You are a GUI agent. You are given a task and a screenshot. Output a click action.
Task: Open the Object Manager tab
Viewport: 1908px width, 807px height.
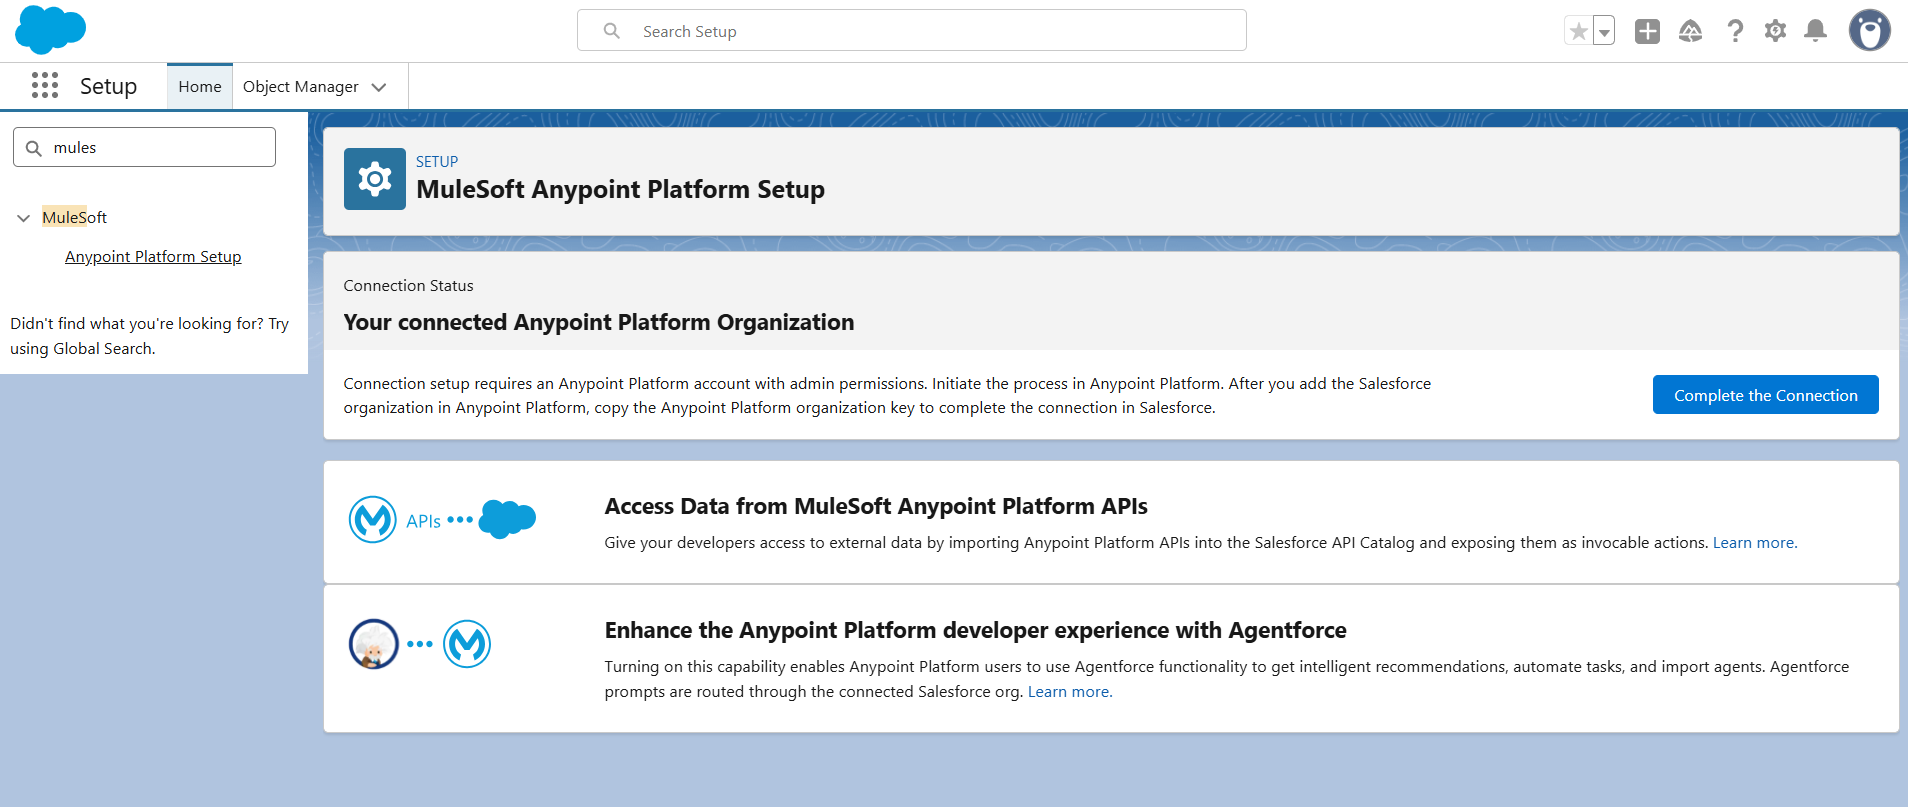click(x=300, y=87)
